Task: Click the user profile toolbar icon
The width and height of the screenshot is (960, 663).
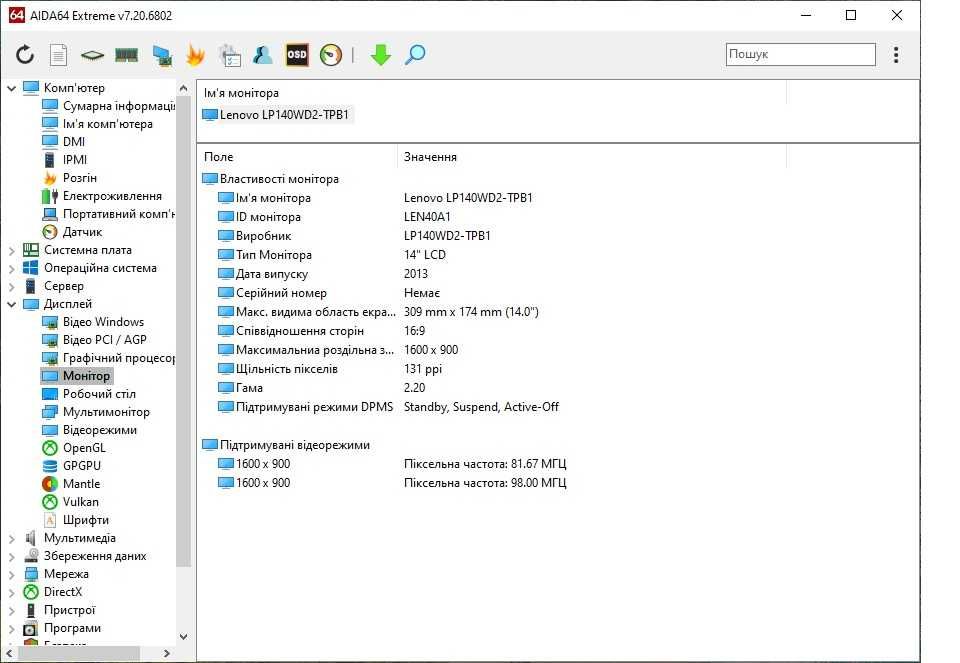Action: [x=263, y=55]
